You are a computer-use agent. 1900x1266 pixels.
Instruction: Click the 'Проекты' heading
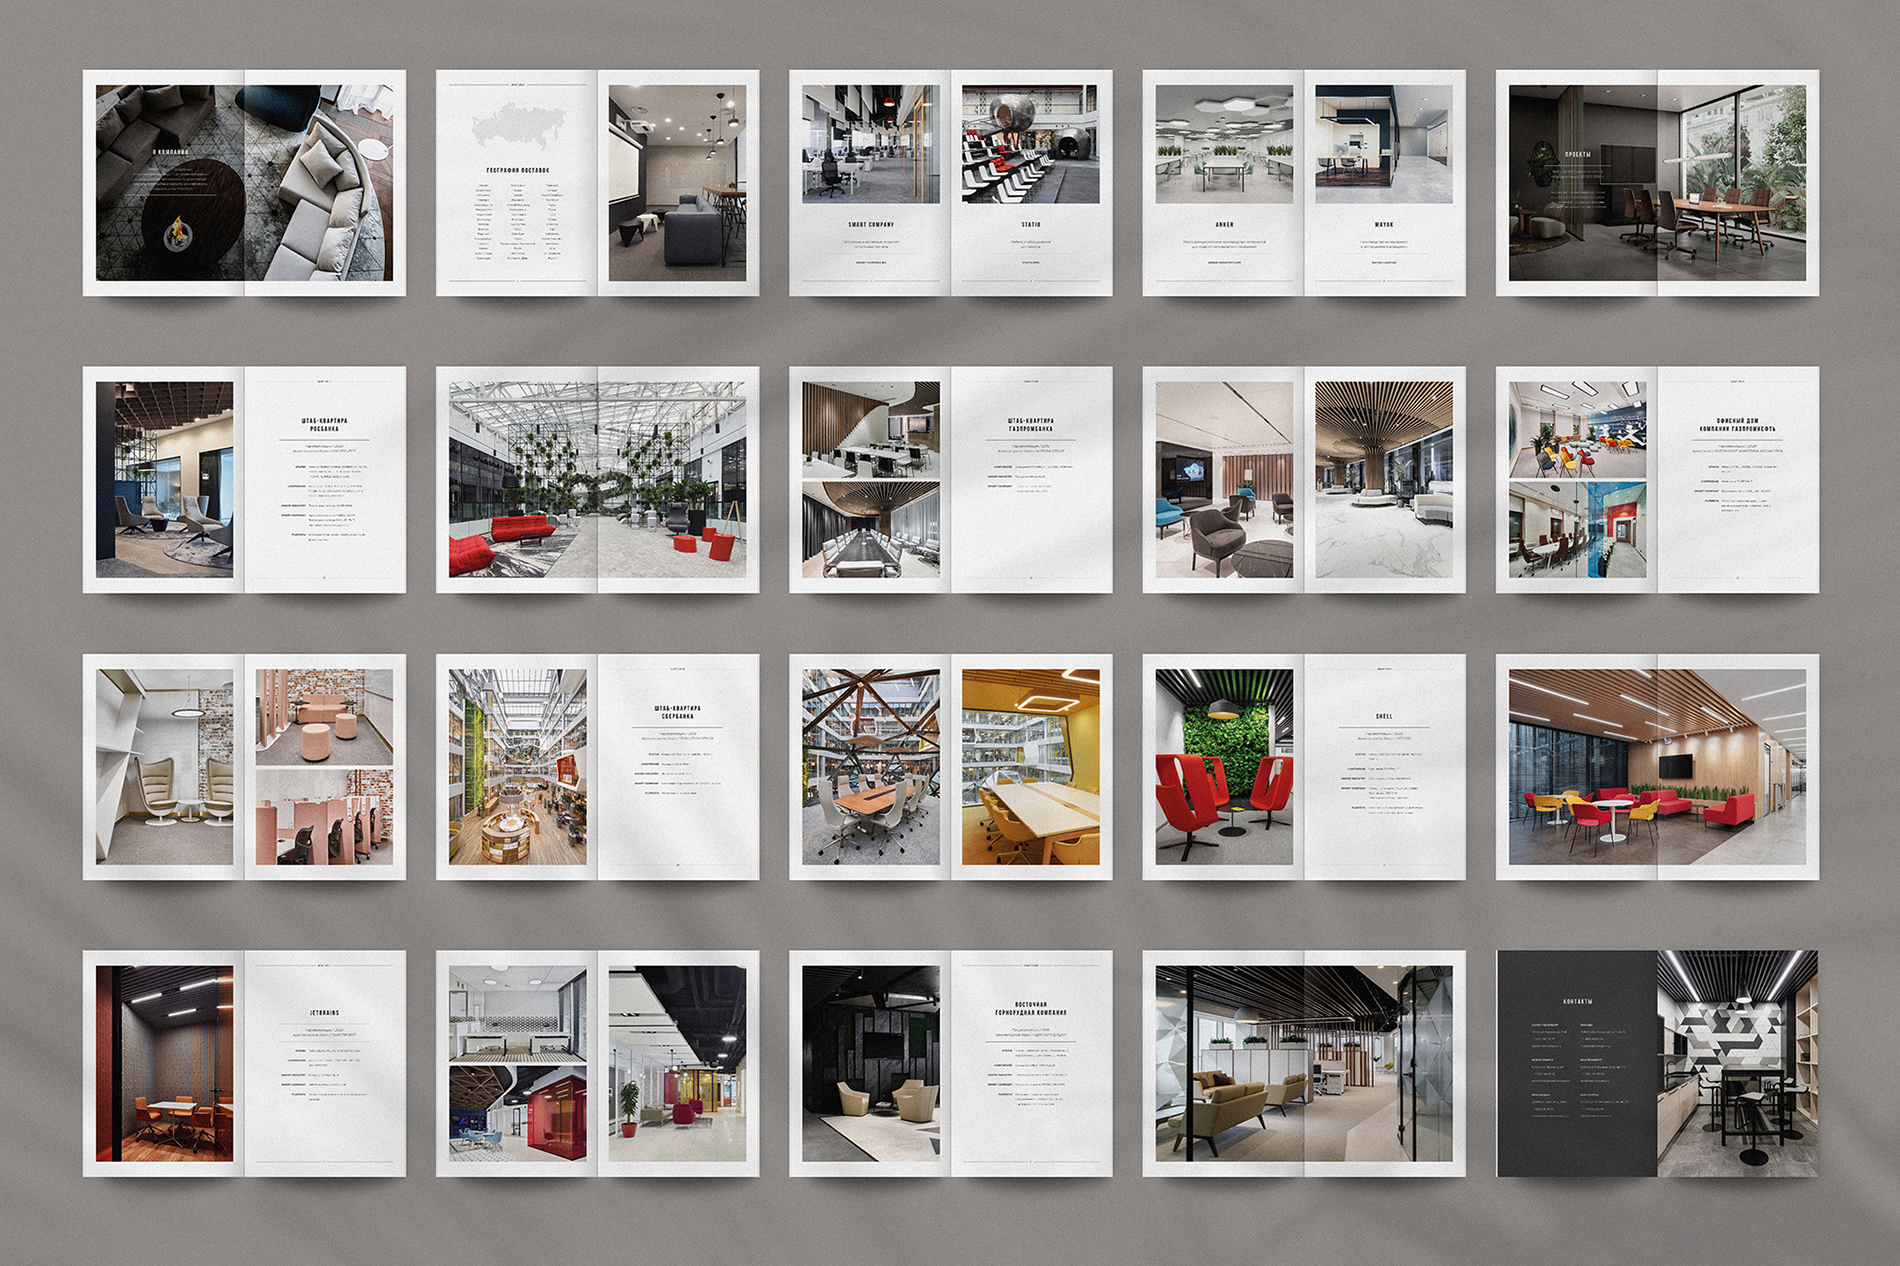(1577, 155)
